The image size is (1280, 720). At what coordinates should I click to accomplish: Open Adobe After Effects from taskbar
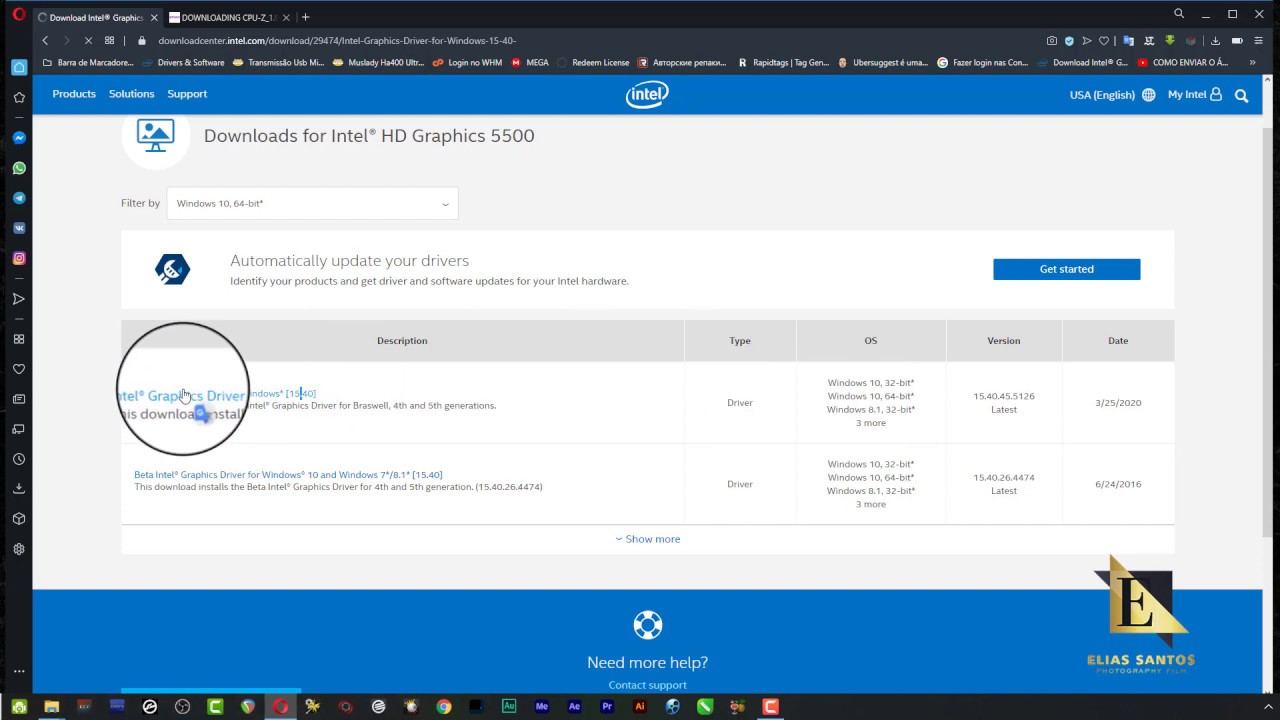(574, 706)
